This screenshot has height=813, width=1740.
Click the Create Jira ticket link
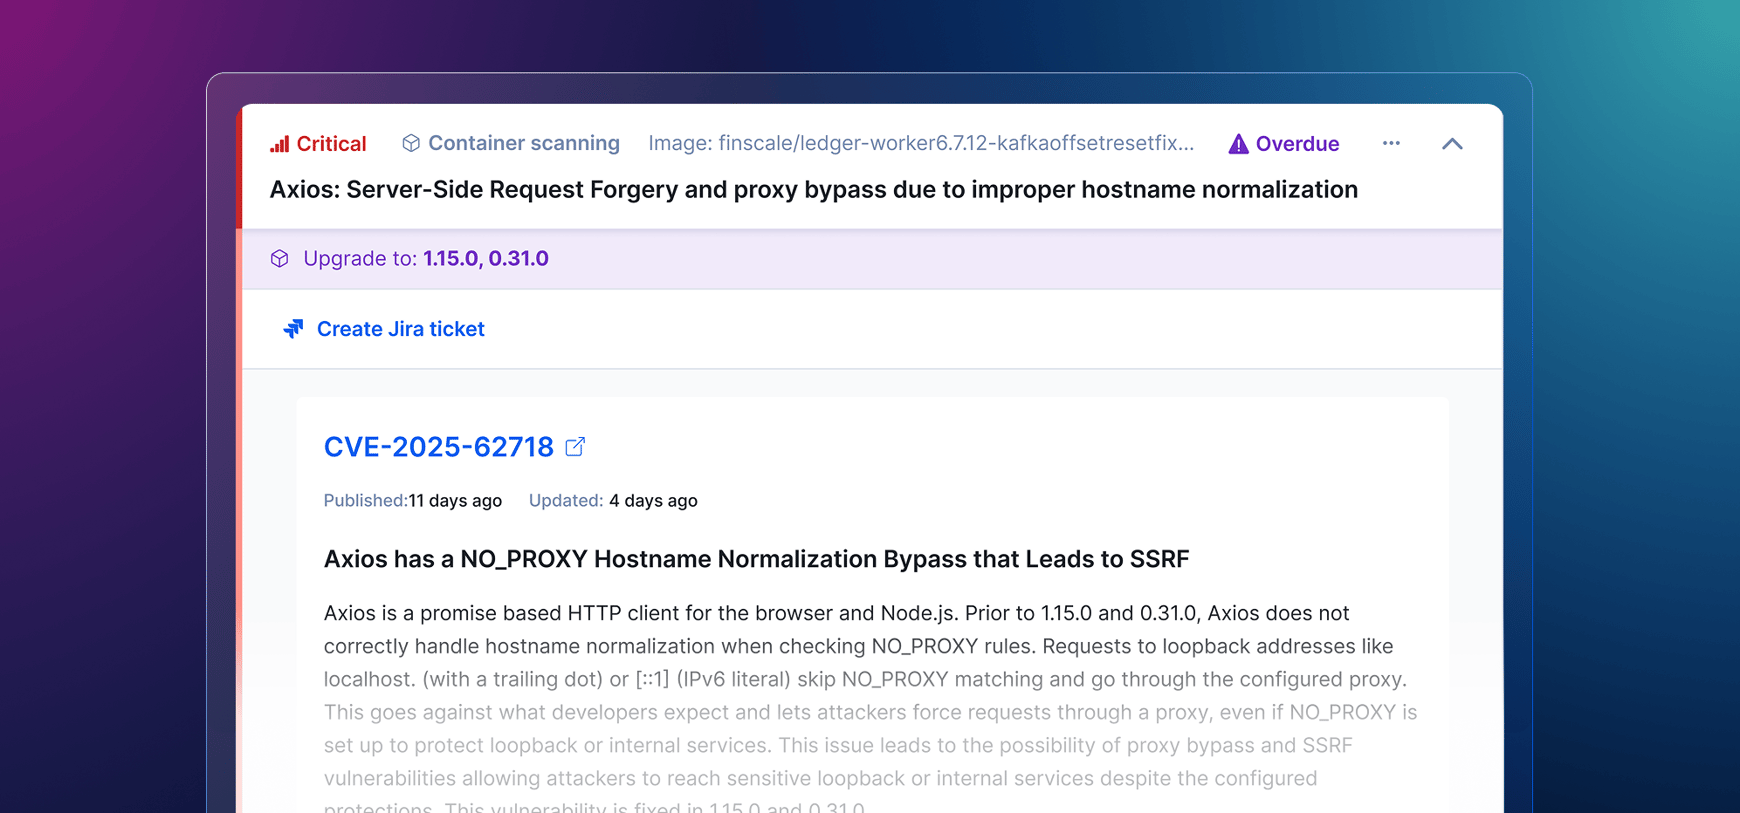(400, 329)
